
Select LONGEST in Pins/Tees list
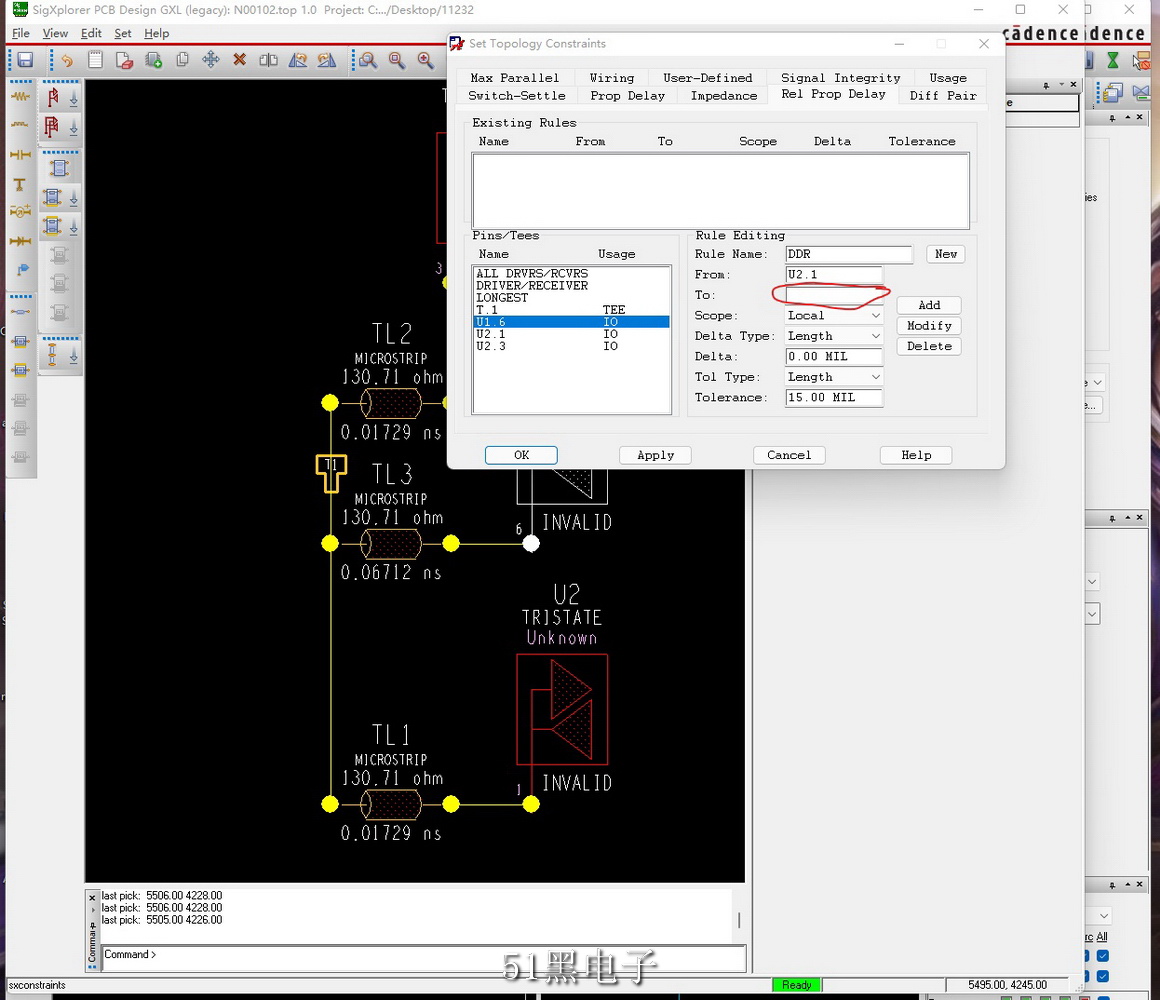571,297
